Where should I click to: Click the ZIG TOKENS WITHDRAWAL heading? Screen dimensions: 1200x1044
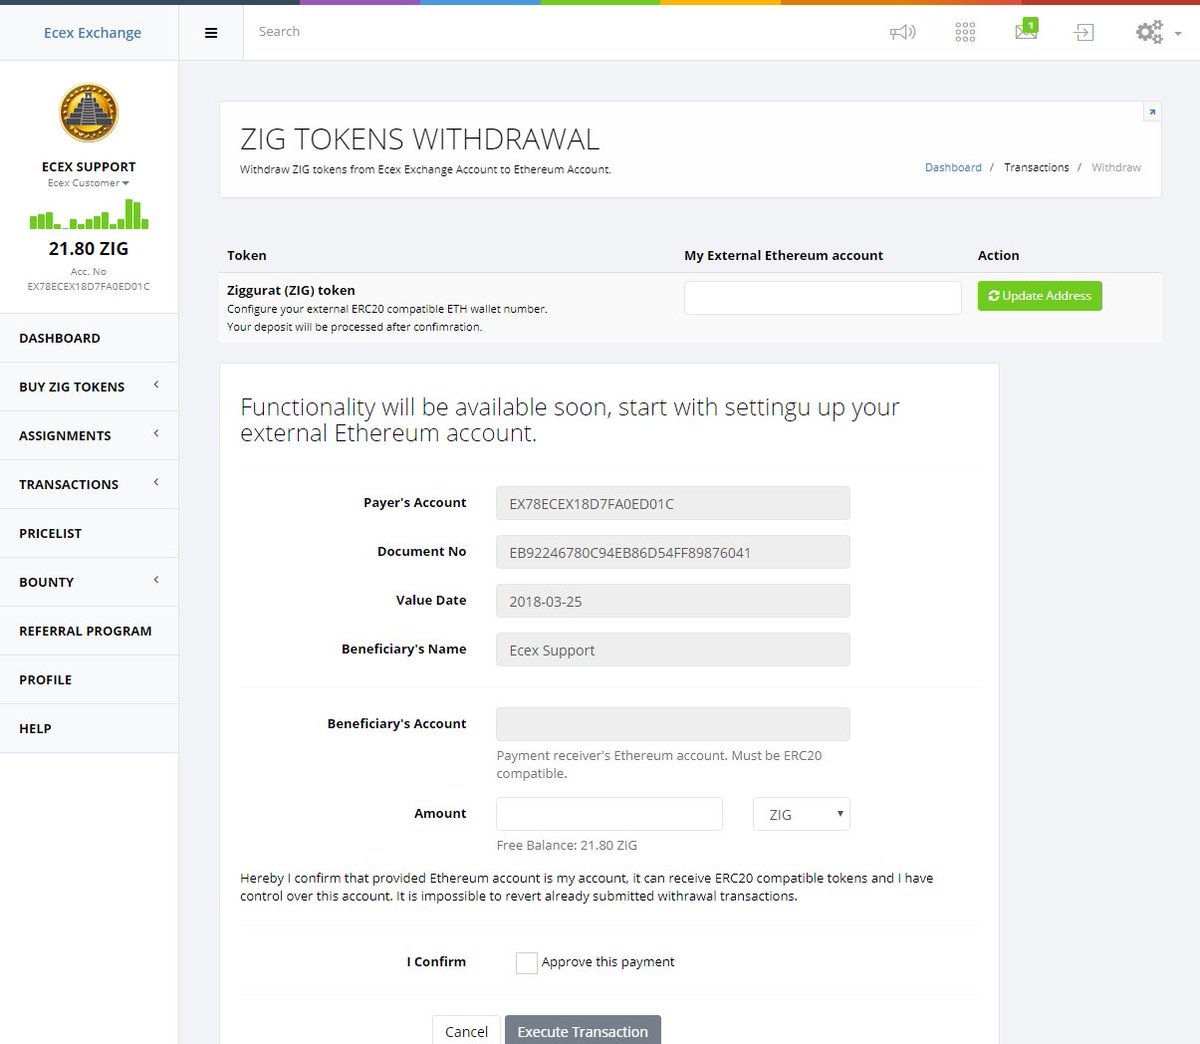(x=420, y=139)
